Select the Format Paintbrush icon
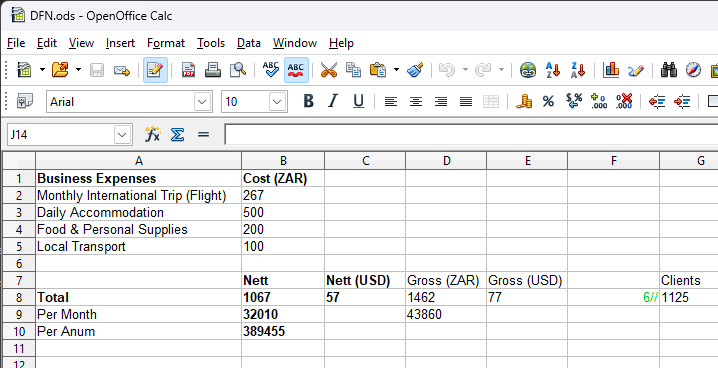The height and width of the screenshot is (368, 718). [x=415, y=70]
